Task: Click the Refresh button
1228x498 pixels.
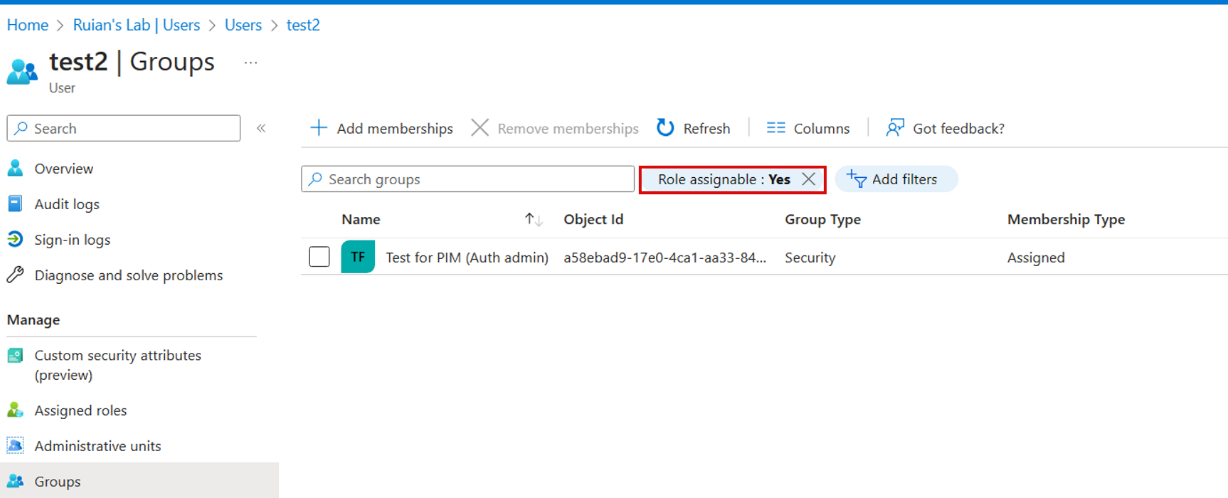Action: [x=694, y=128]
